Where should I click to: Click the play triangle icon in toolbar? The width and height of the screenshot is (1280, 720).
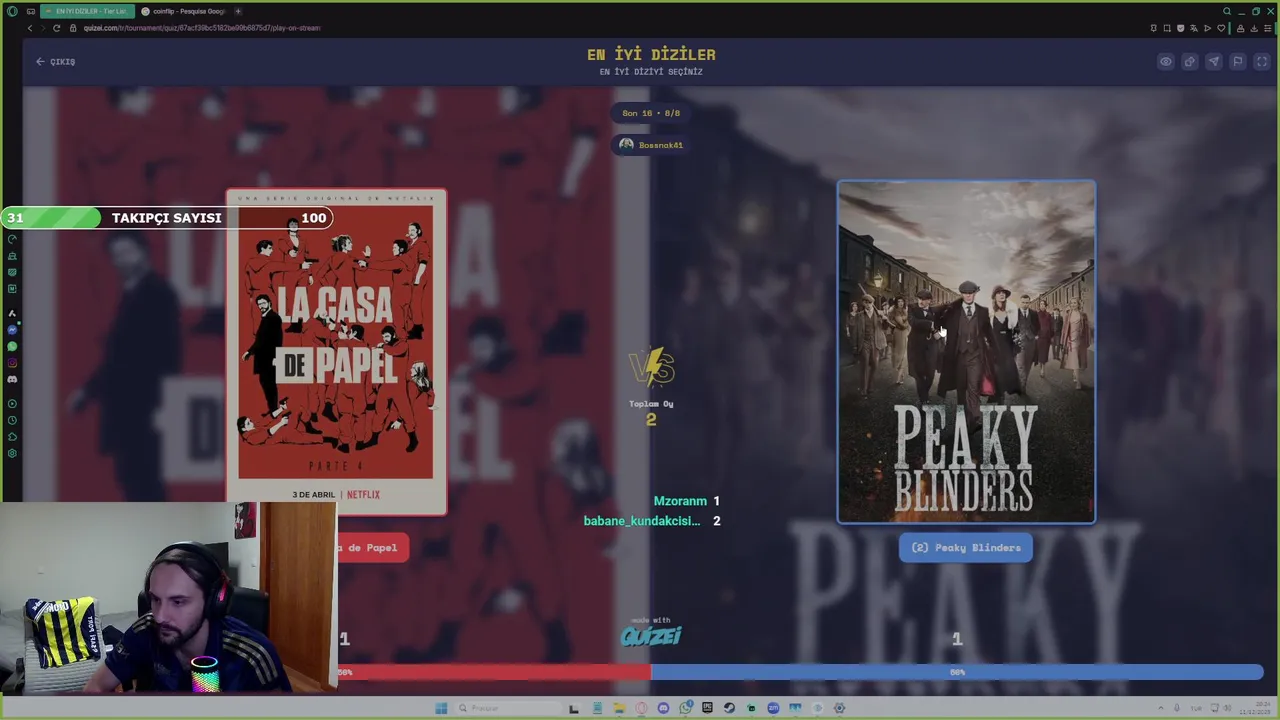[x=1207, y=28]
